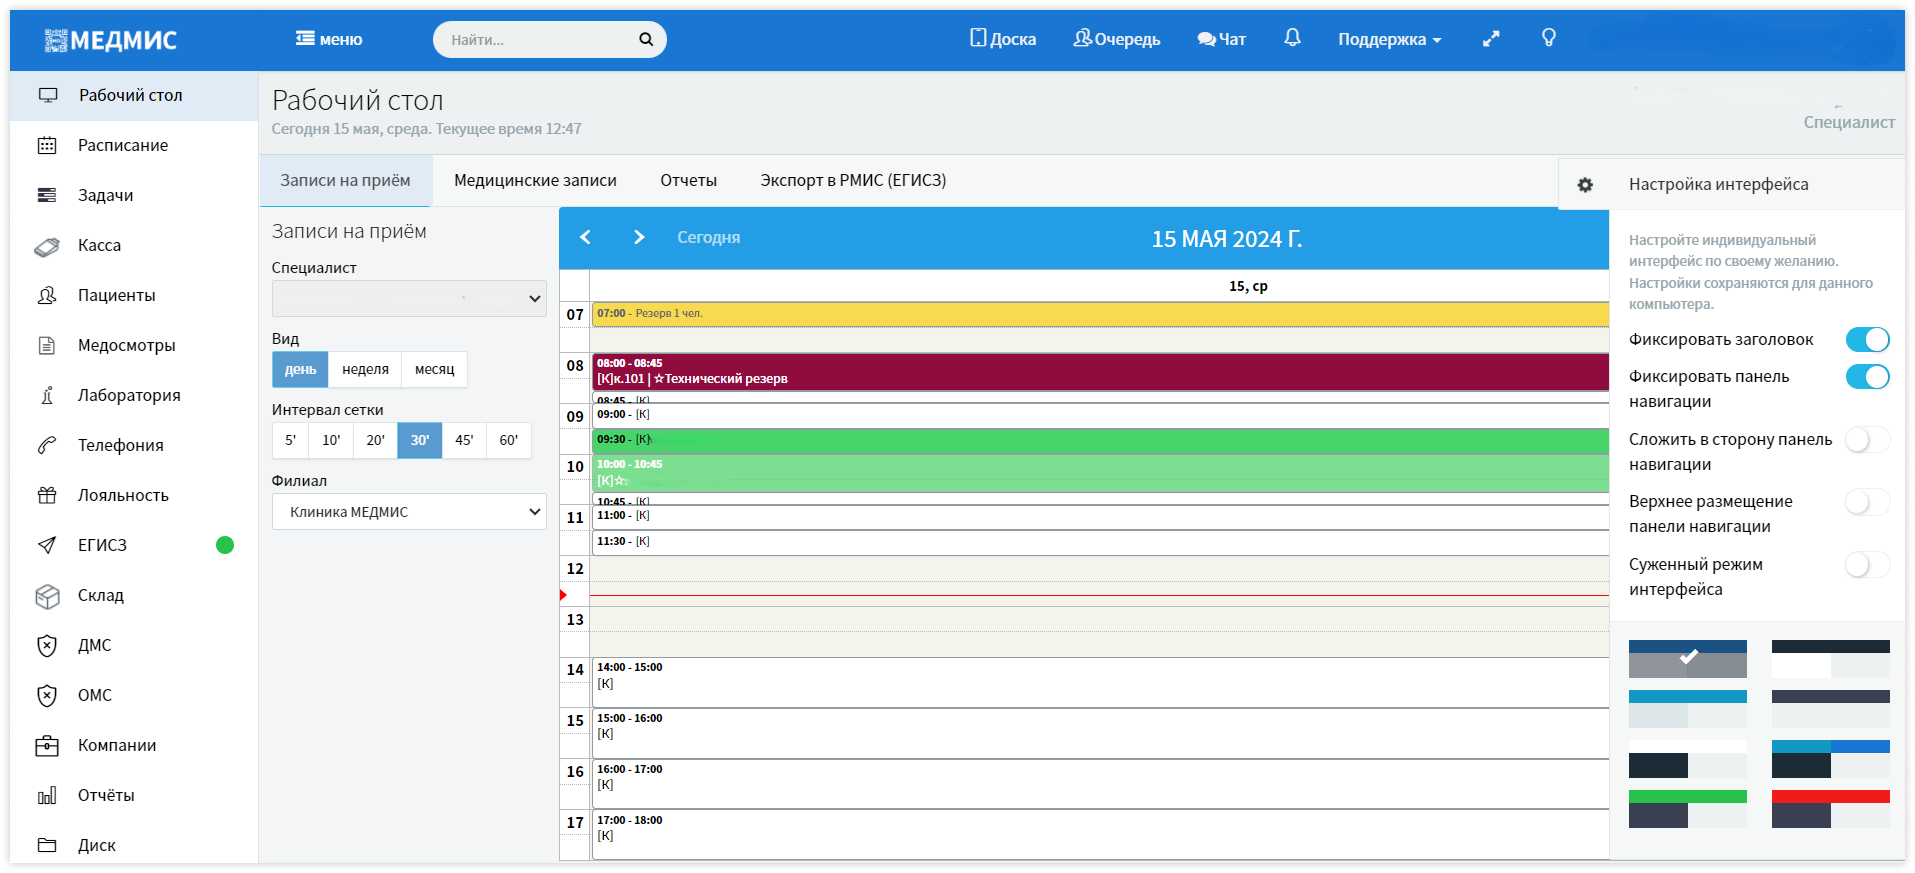Screen dimensions: 1915x873
Task: Click the Компании briefcase icon
Action: click(x=47, y=746)
